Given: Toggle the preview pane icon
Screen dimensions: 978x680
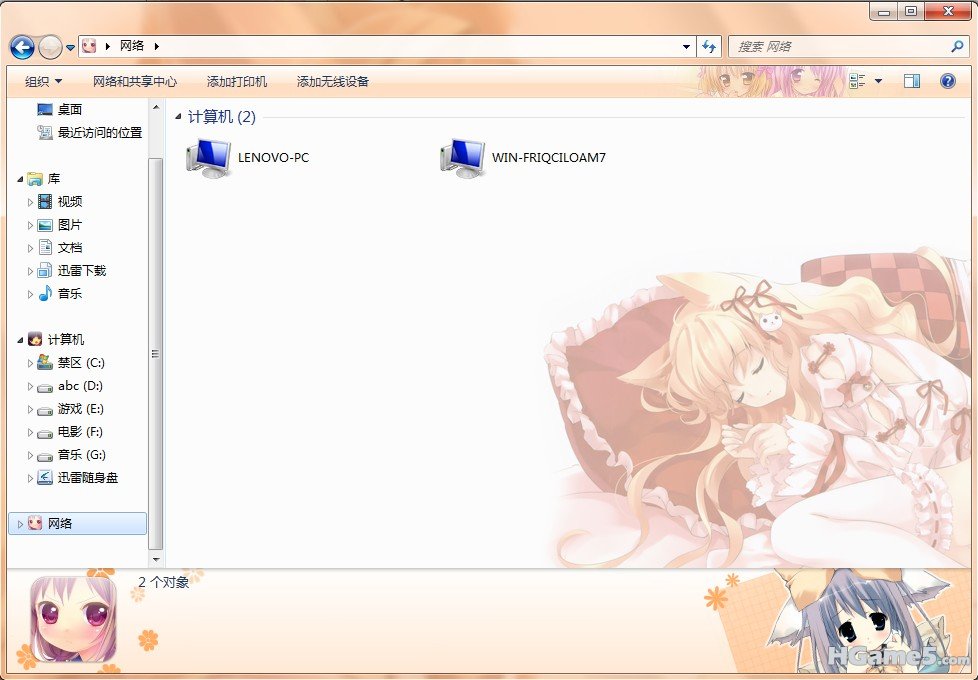Looking at the screenshot, I should click(x=912, y=81).
